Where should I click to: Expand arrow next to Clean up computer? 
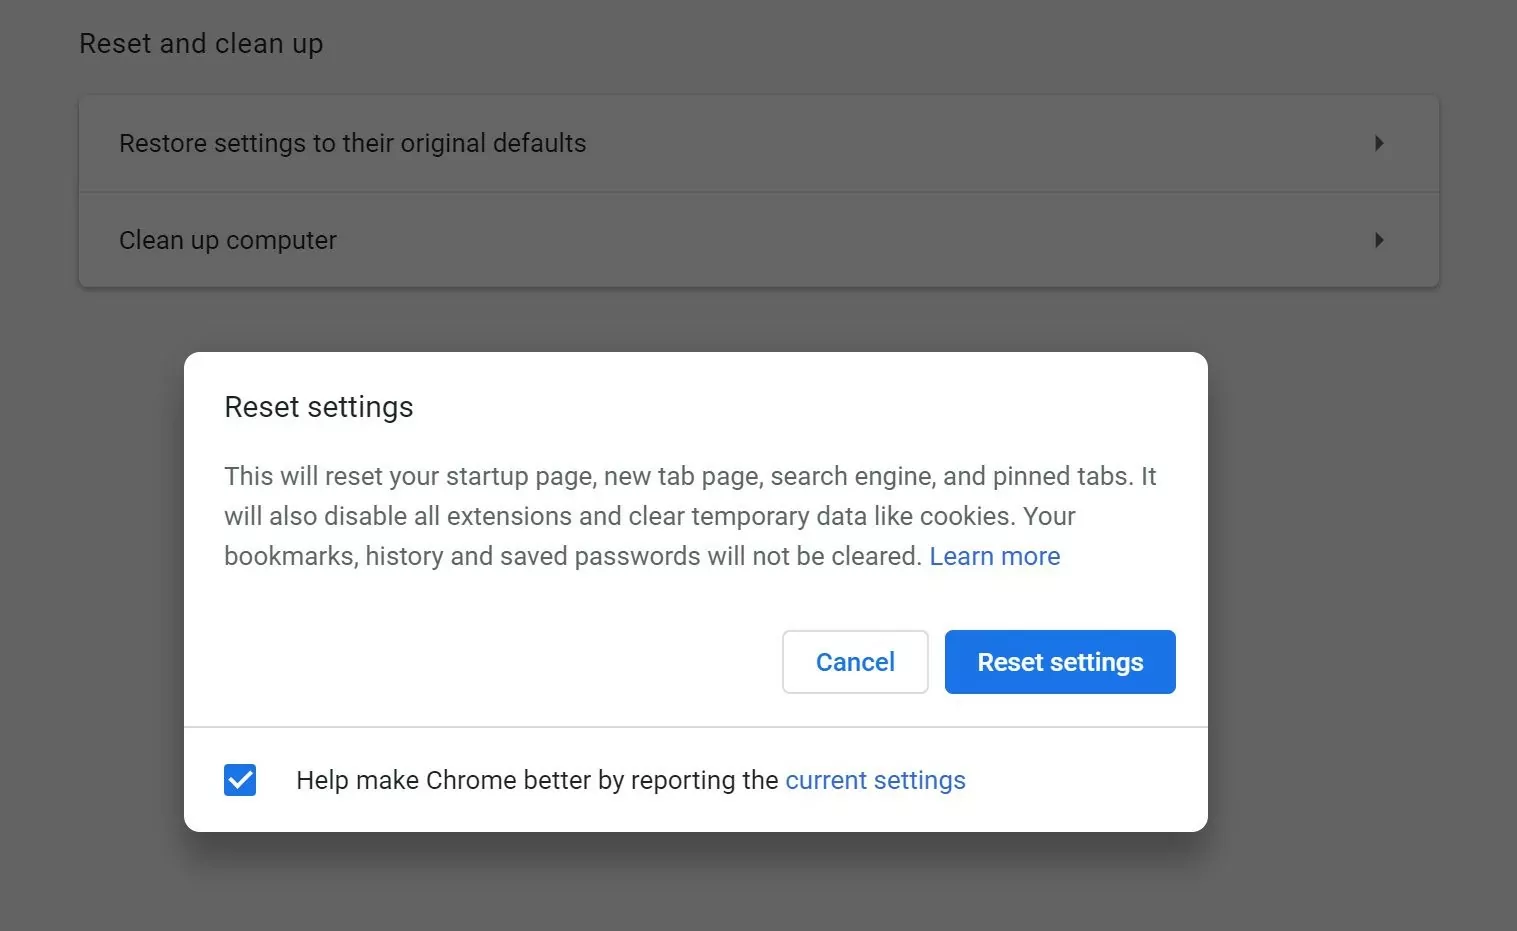click(x=1379, y=240)
